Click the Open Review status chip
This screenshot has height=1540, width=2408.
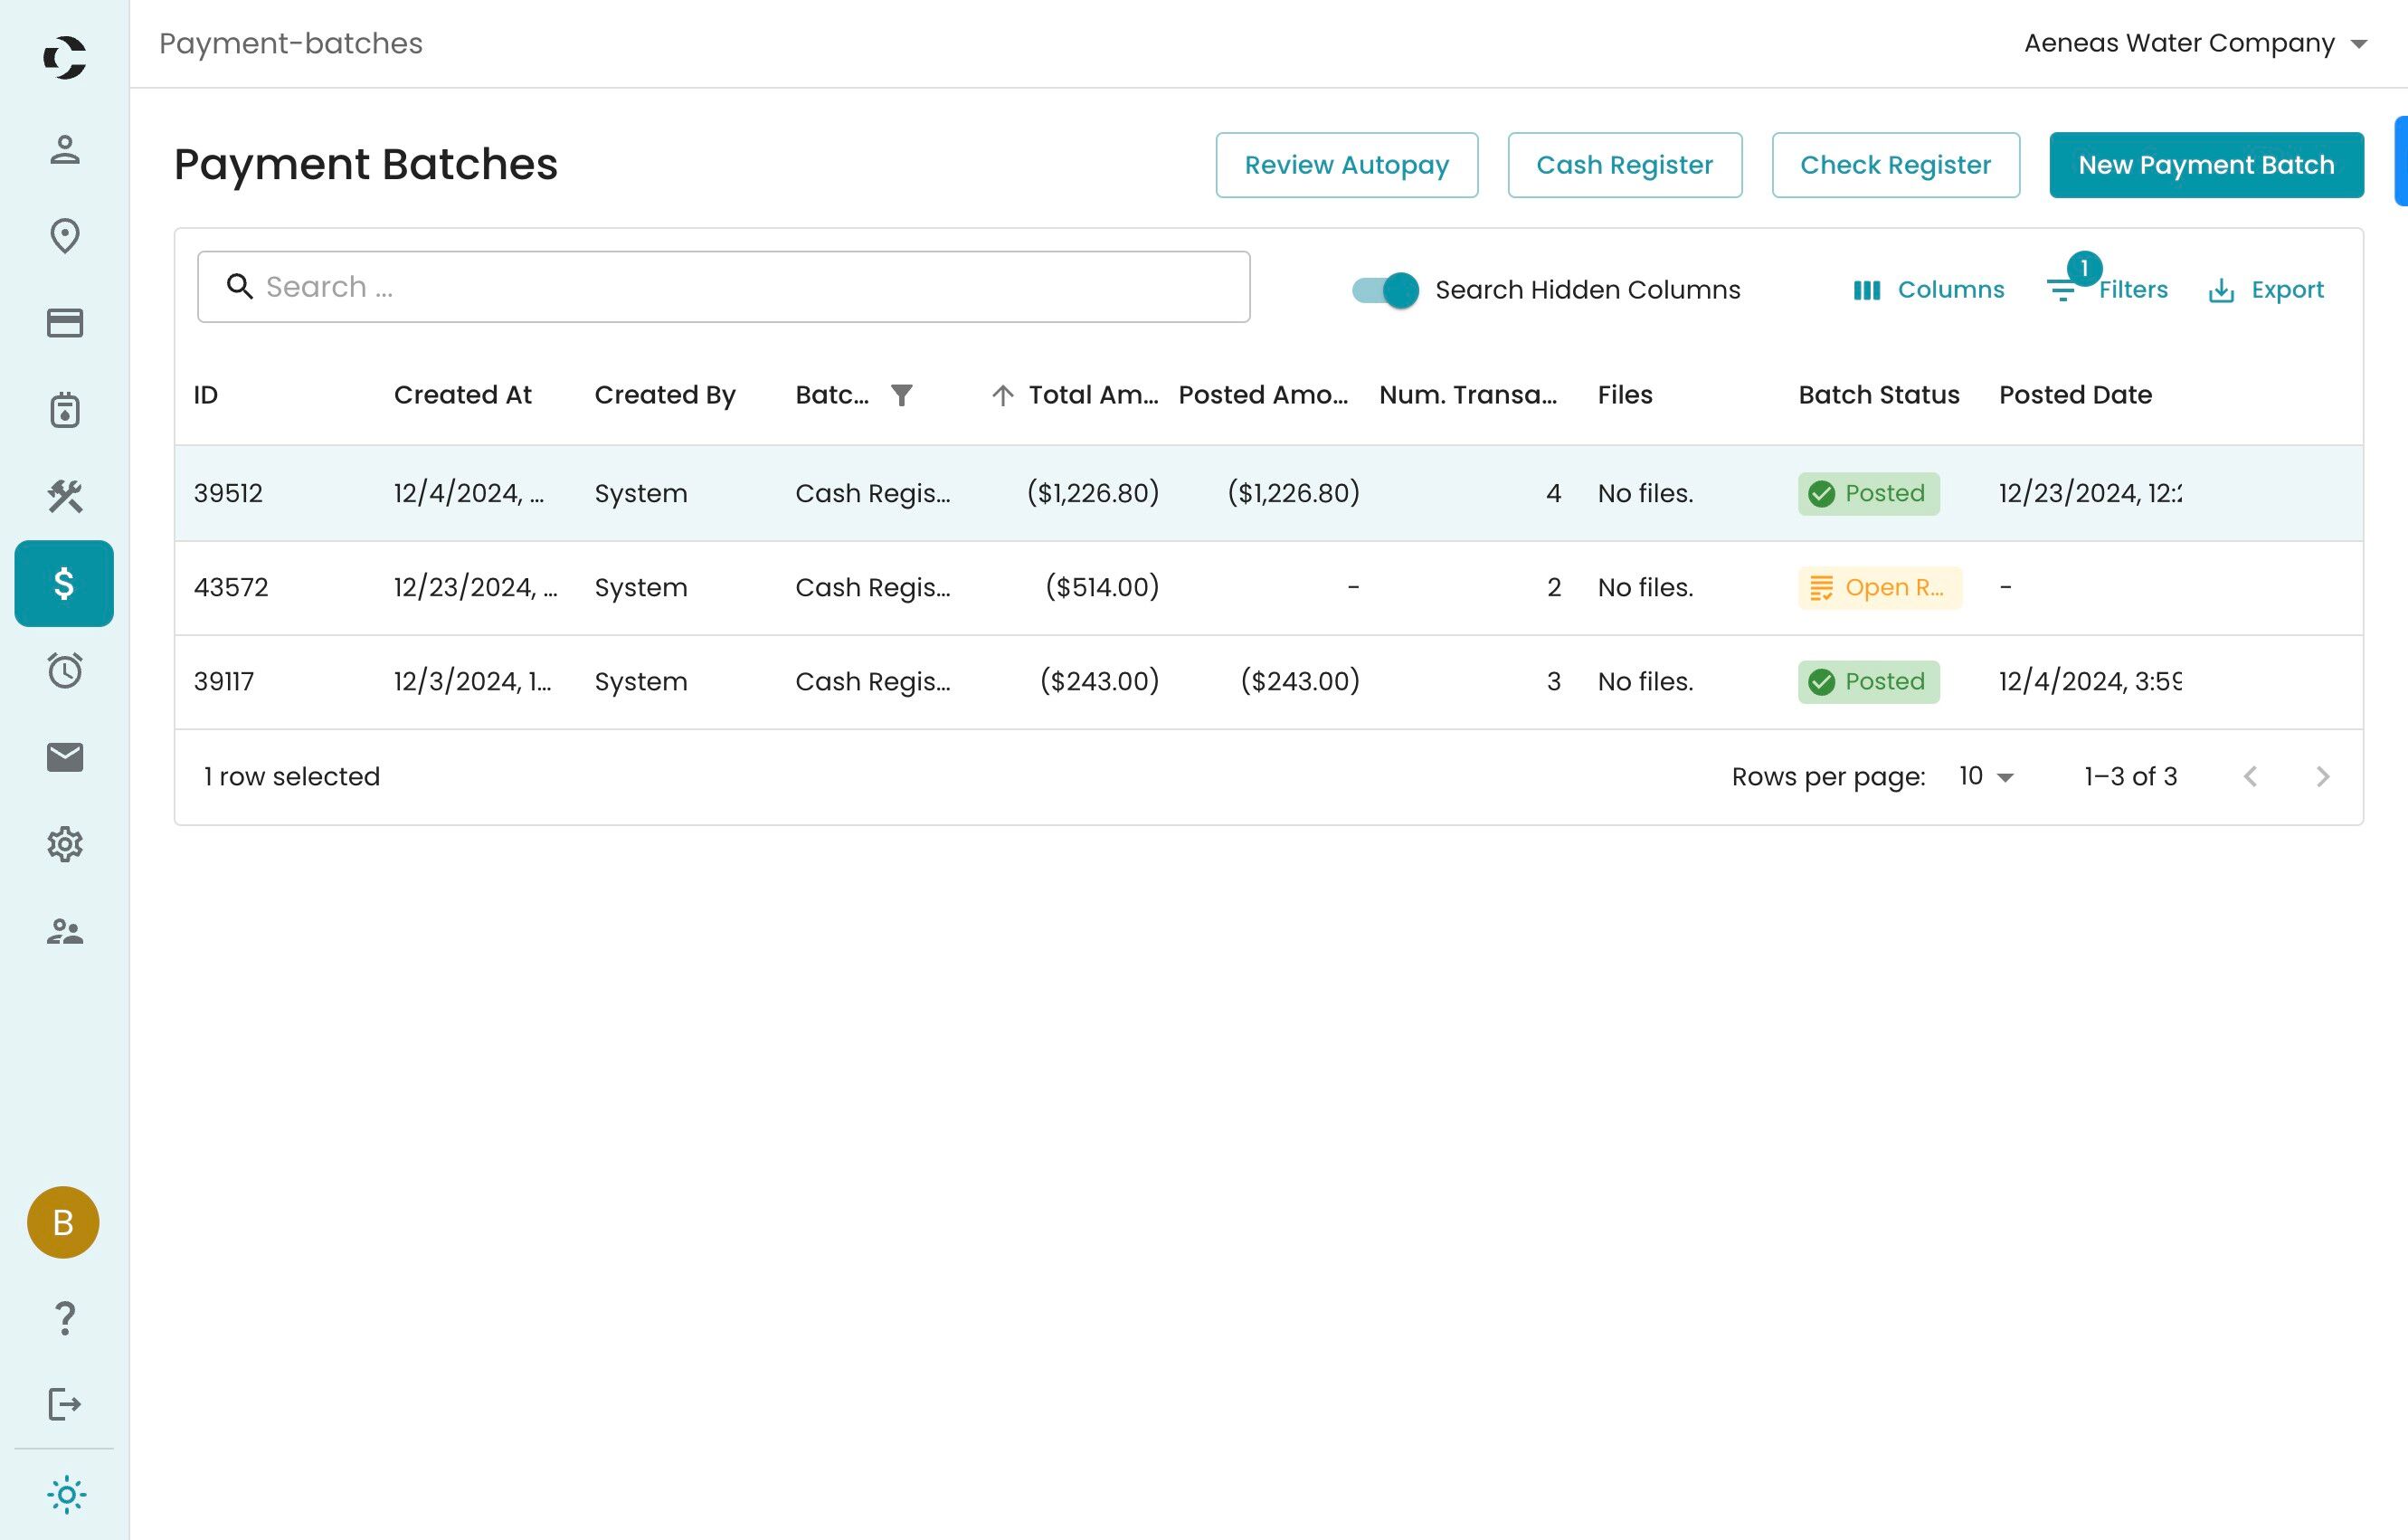coord(1878,588)
